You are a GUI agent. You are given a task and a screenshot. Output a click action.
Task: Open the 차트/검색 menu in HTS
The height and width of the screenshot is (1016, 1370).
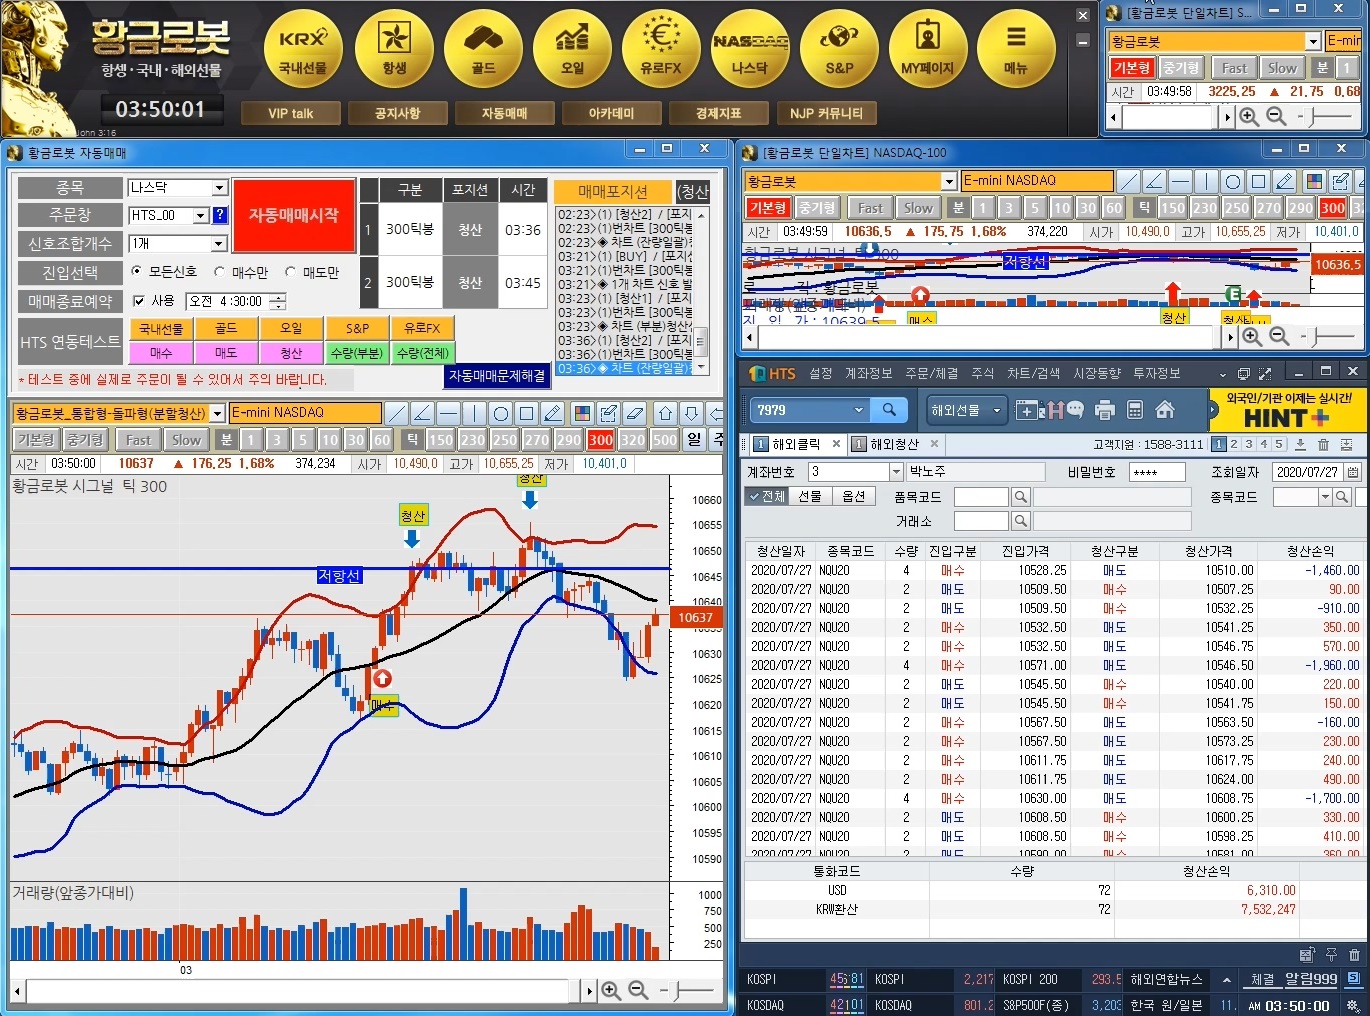pos(1033,373)
